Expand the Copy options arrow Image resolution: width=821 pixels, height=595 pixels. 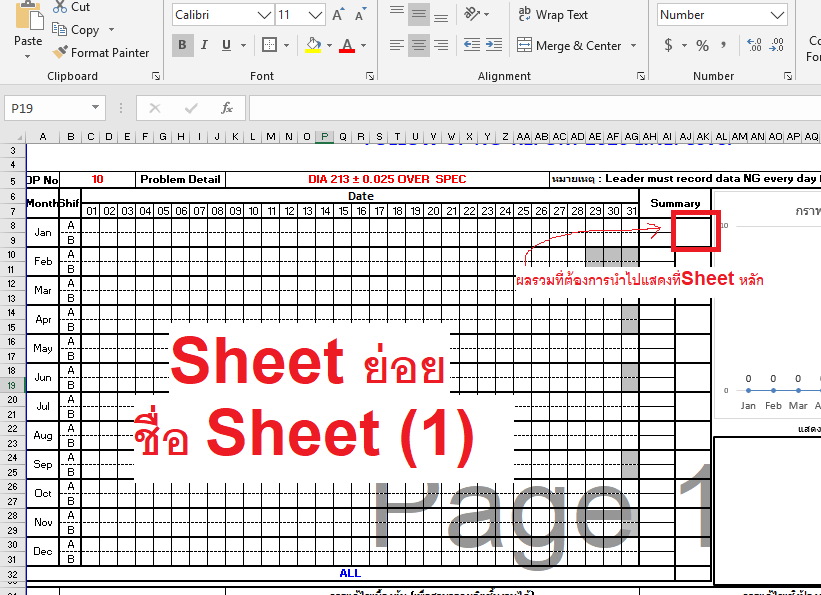pos(111,30)
